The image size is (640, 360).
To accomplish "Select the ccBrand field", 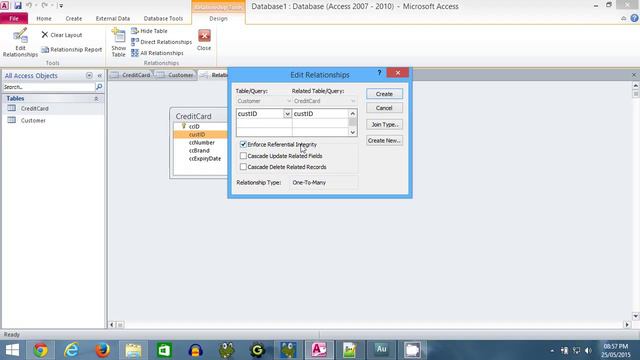I will coord(200,151).
